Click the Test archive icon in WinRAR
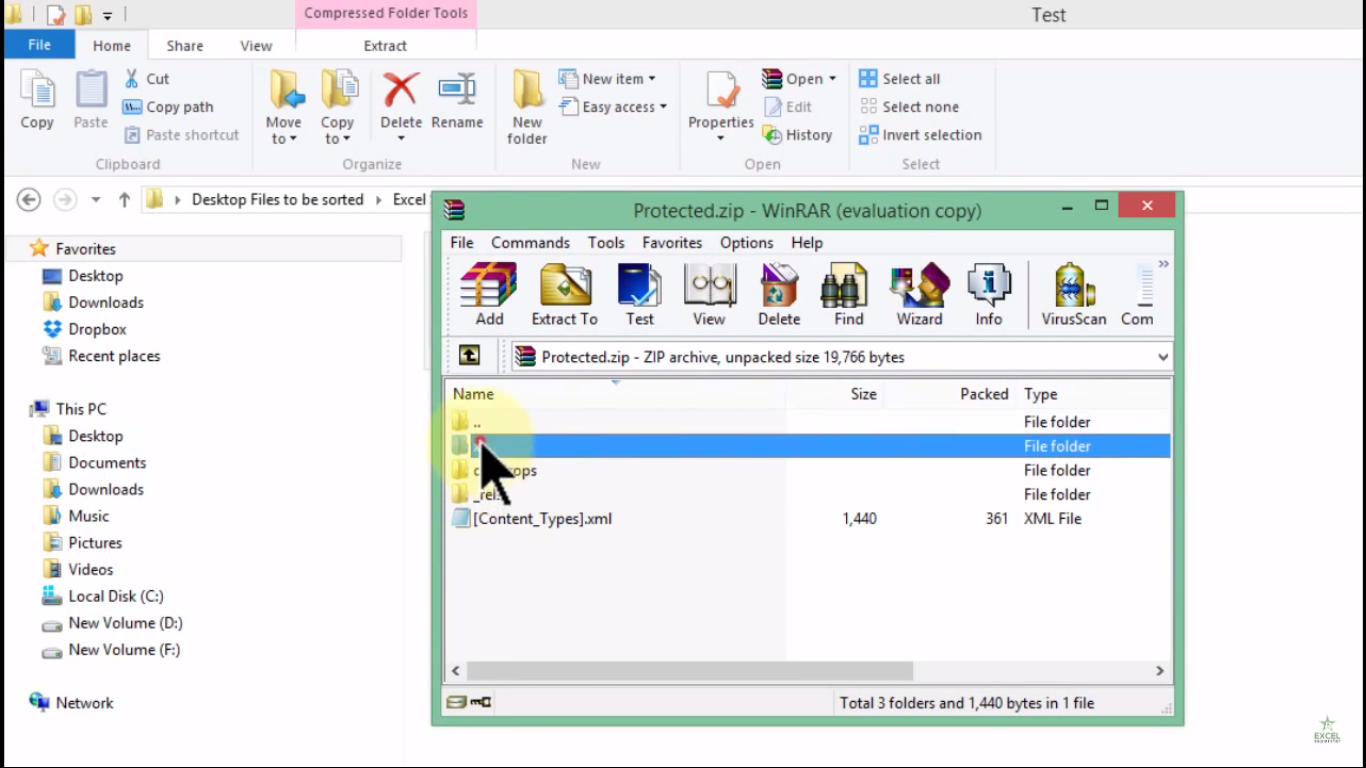1366x768 pixels. tap(640, 295)
